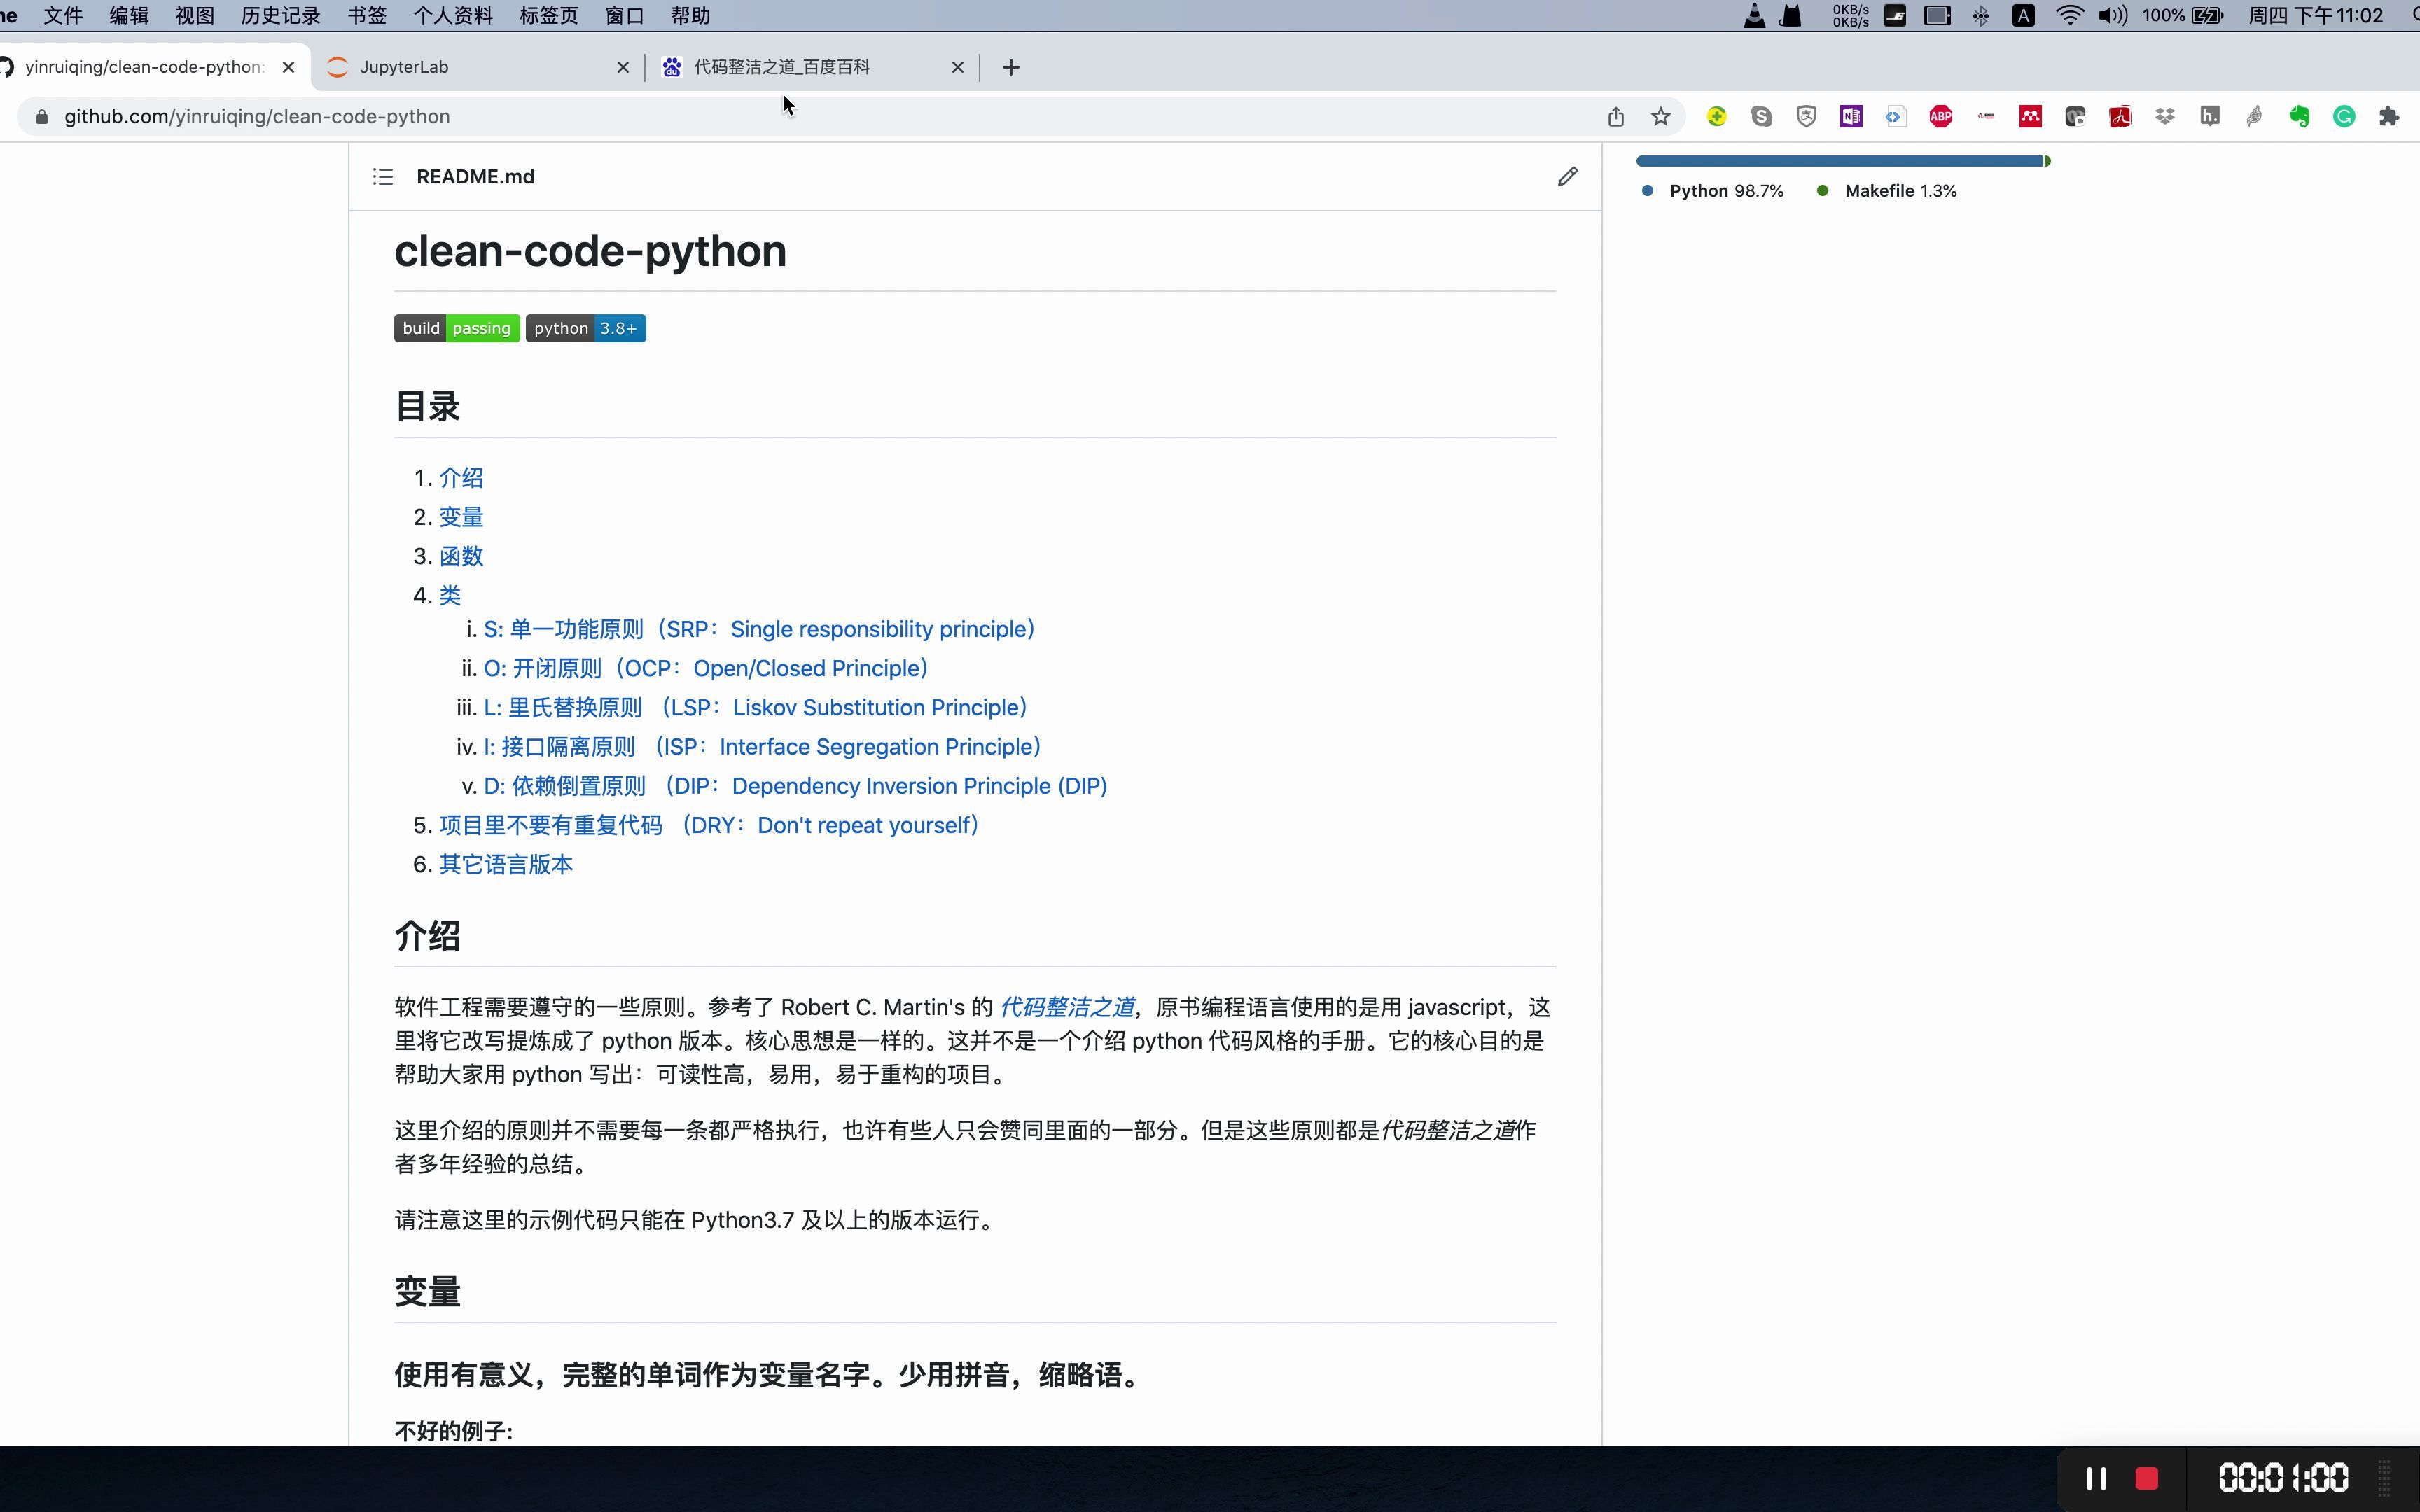Open the screen recorder camera extension icon
The height and width of the screenshot is (1512, 2420).
pos(2075,117)
